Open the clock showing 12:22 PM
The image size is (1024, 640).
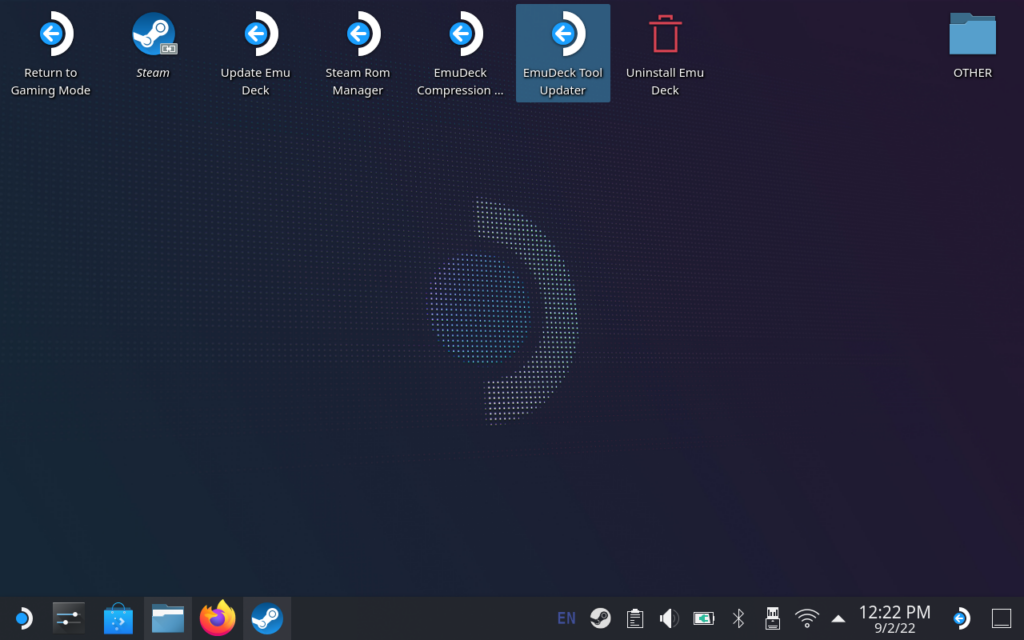click(895, 618)
